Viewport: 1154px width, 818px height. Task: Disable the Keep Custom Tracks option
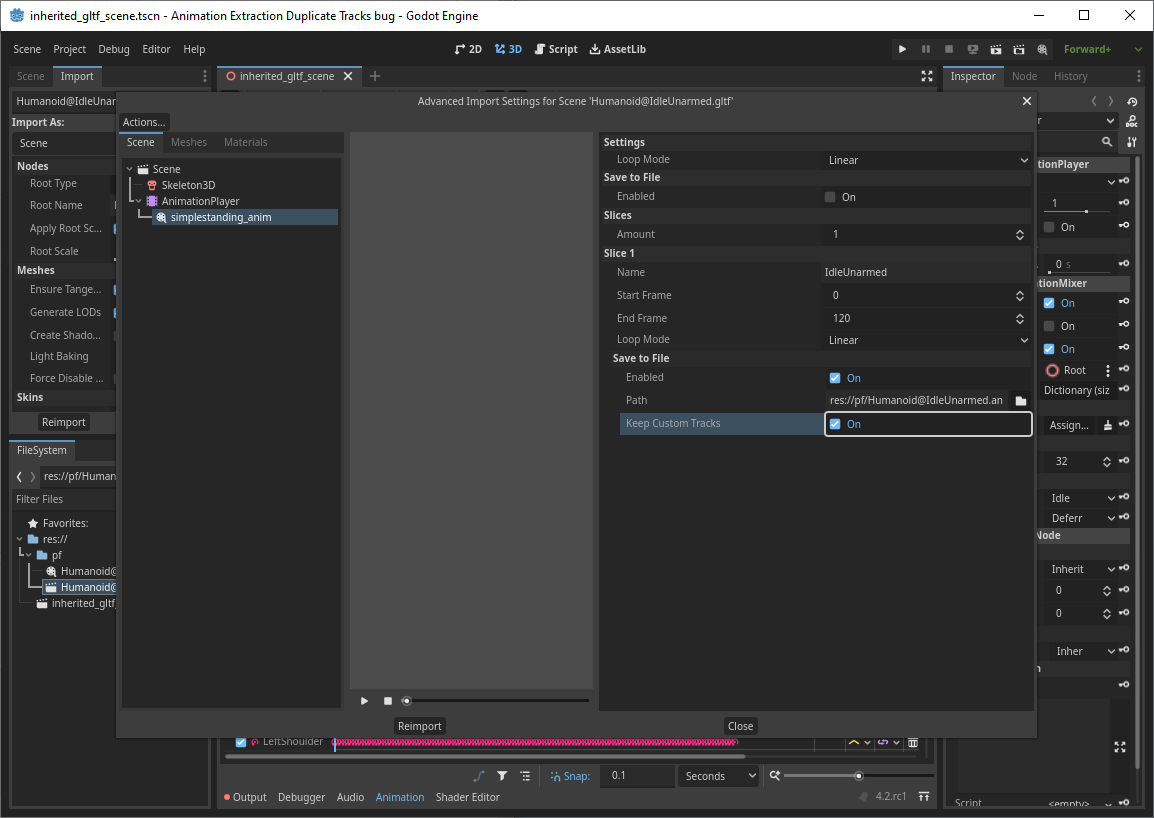(x=835, y=423)
